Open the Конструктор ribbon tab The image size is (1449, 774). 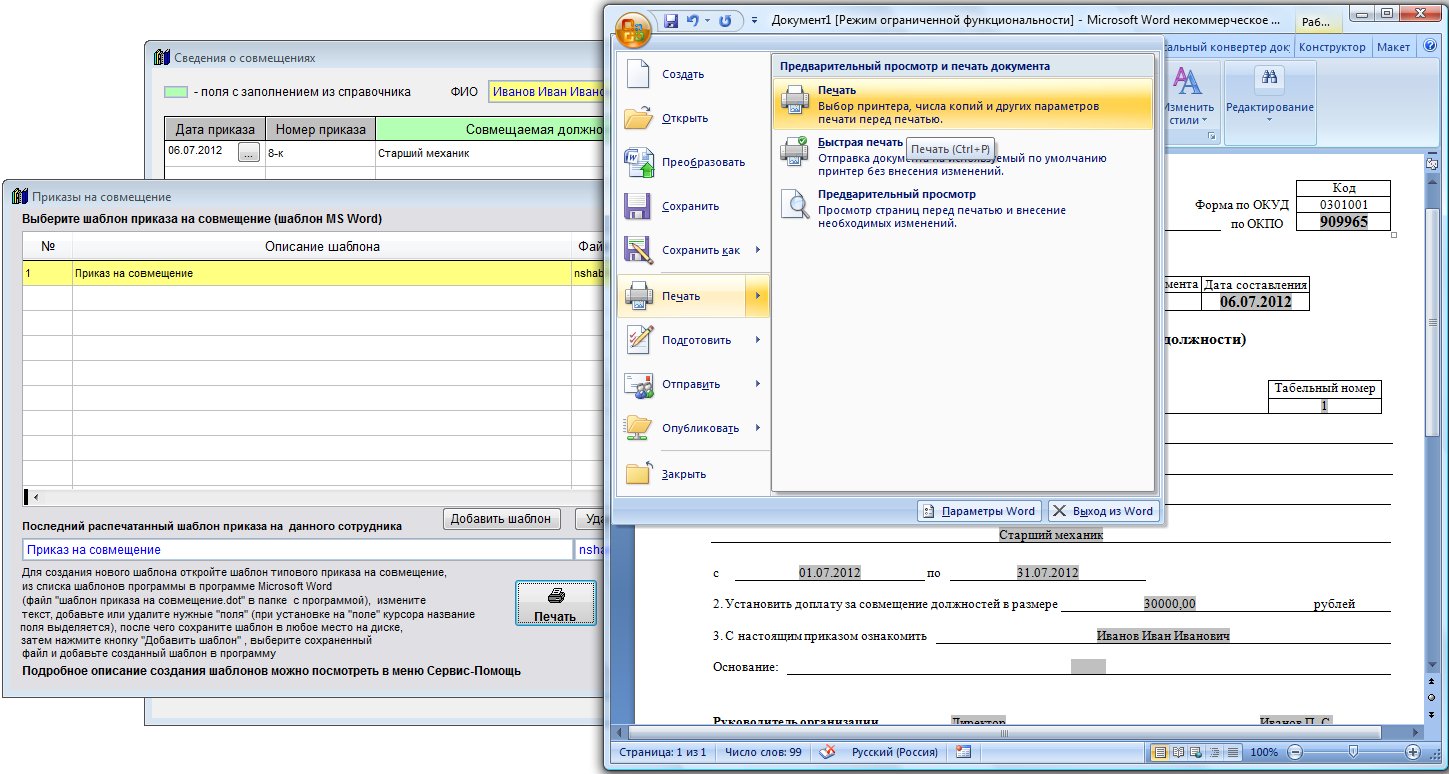coord(1331,47)
